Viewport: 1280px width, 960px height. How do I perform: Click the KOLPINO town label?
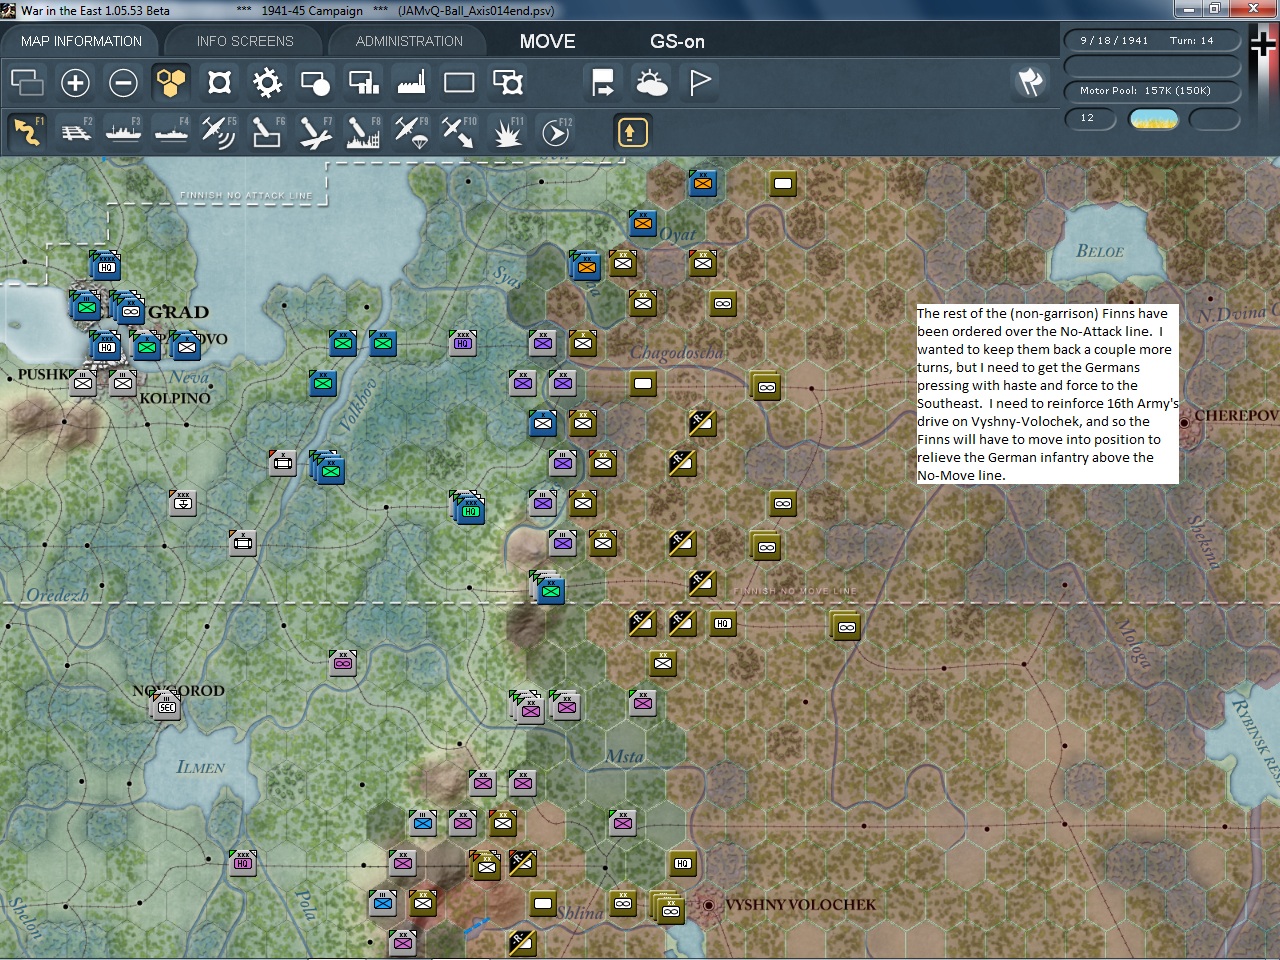pos(175,398)
